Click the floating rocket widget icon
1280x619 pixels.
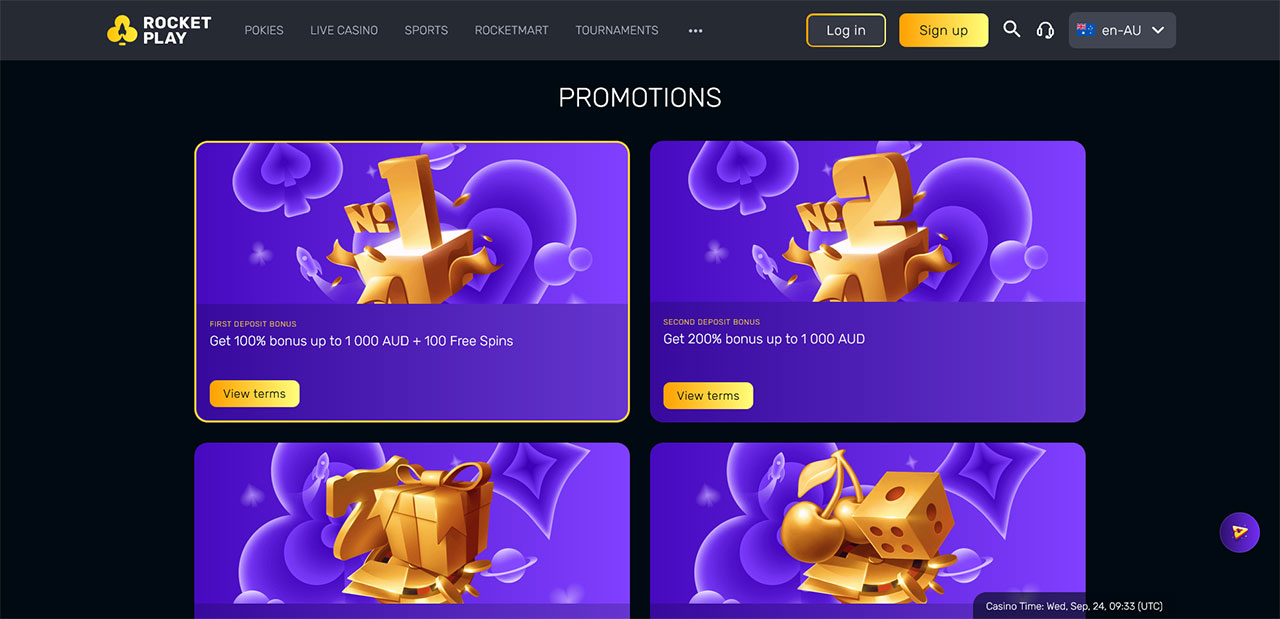pyautogui.click(x=1240, y=532)
